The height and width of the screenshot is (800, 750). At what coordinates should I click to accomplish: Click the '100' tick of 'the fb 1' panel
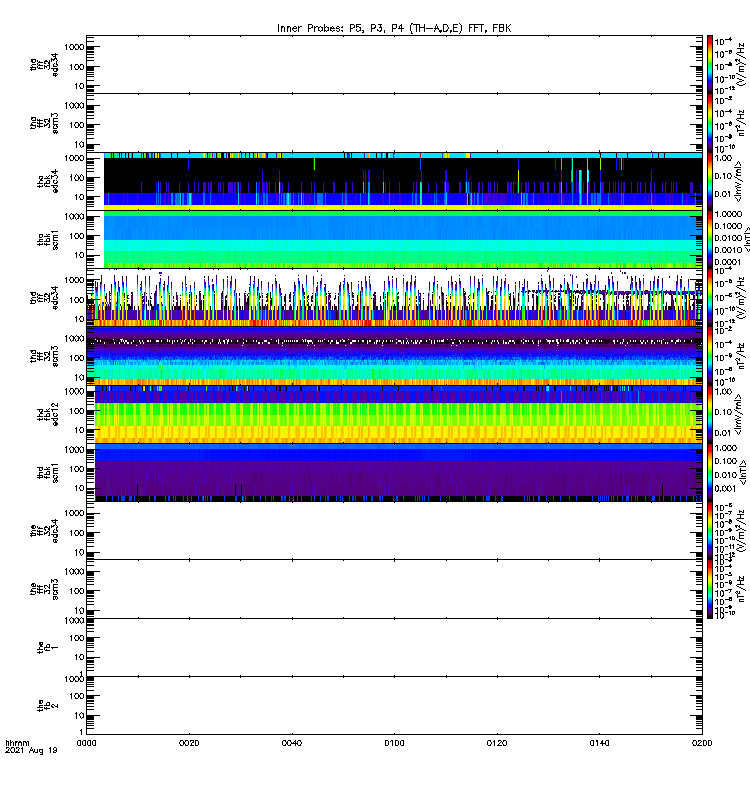click(x=77, y=638)
